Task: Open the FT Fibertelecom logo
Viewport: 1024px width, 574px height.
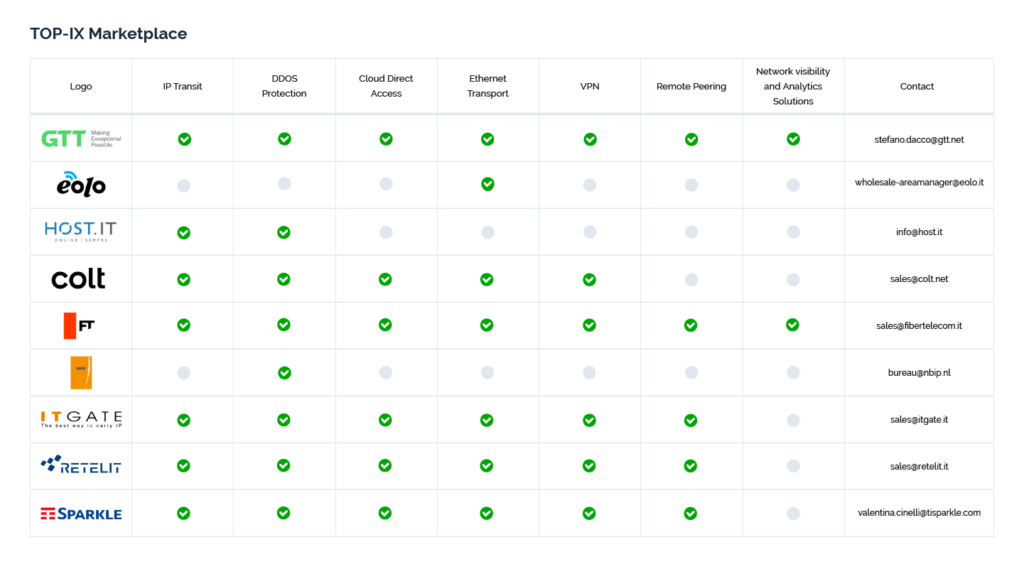Action: [x=79, y=326]
